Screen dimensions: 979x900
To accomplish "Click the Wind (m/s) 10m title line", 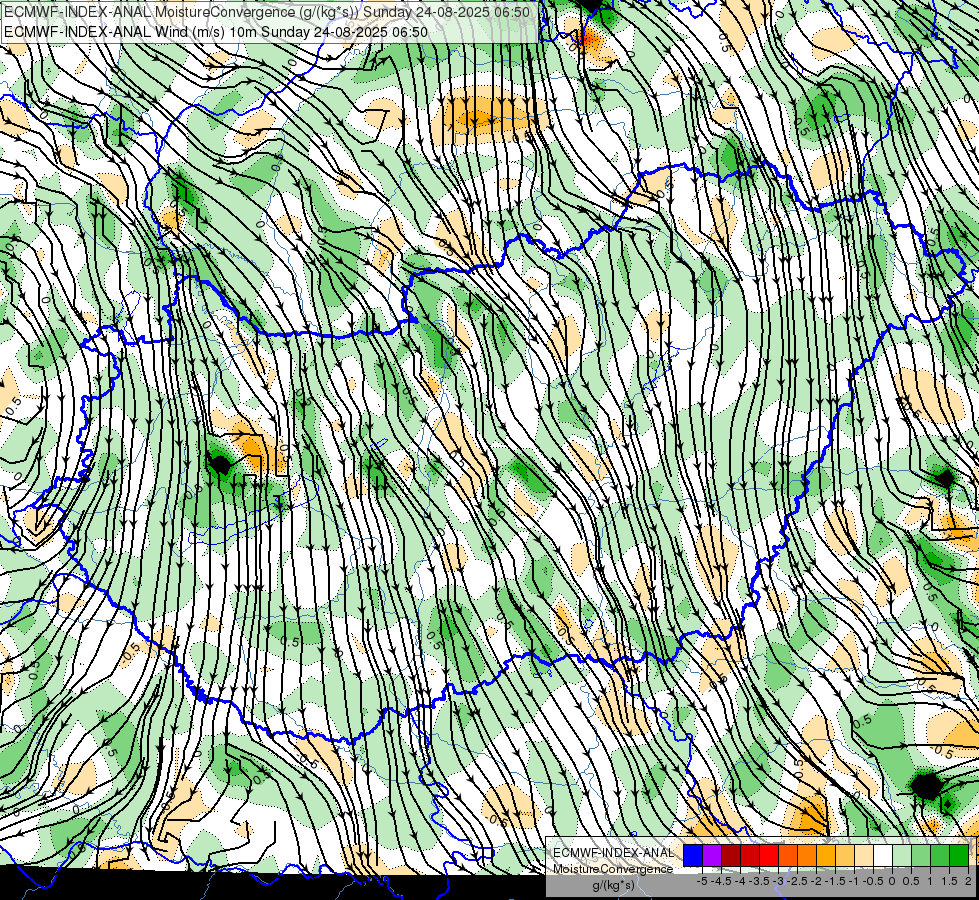I will click(216, 31).
